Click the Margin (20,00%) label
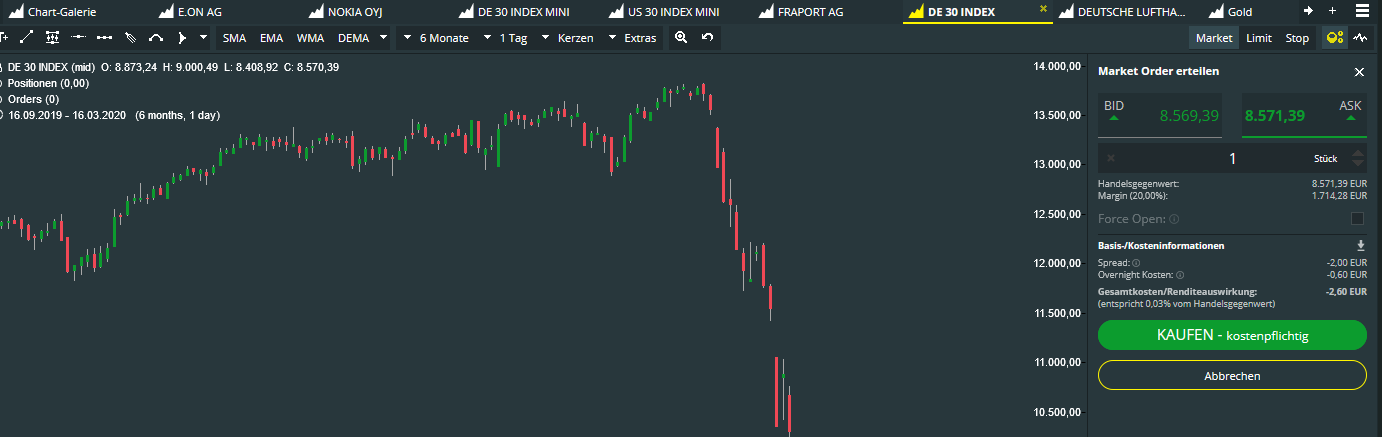Image resolution: width=1382 pixels, height=437 pixels. click(1132, 195)
